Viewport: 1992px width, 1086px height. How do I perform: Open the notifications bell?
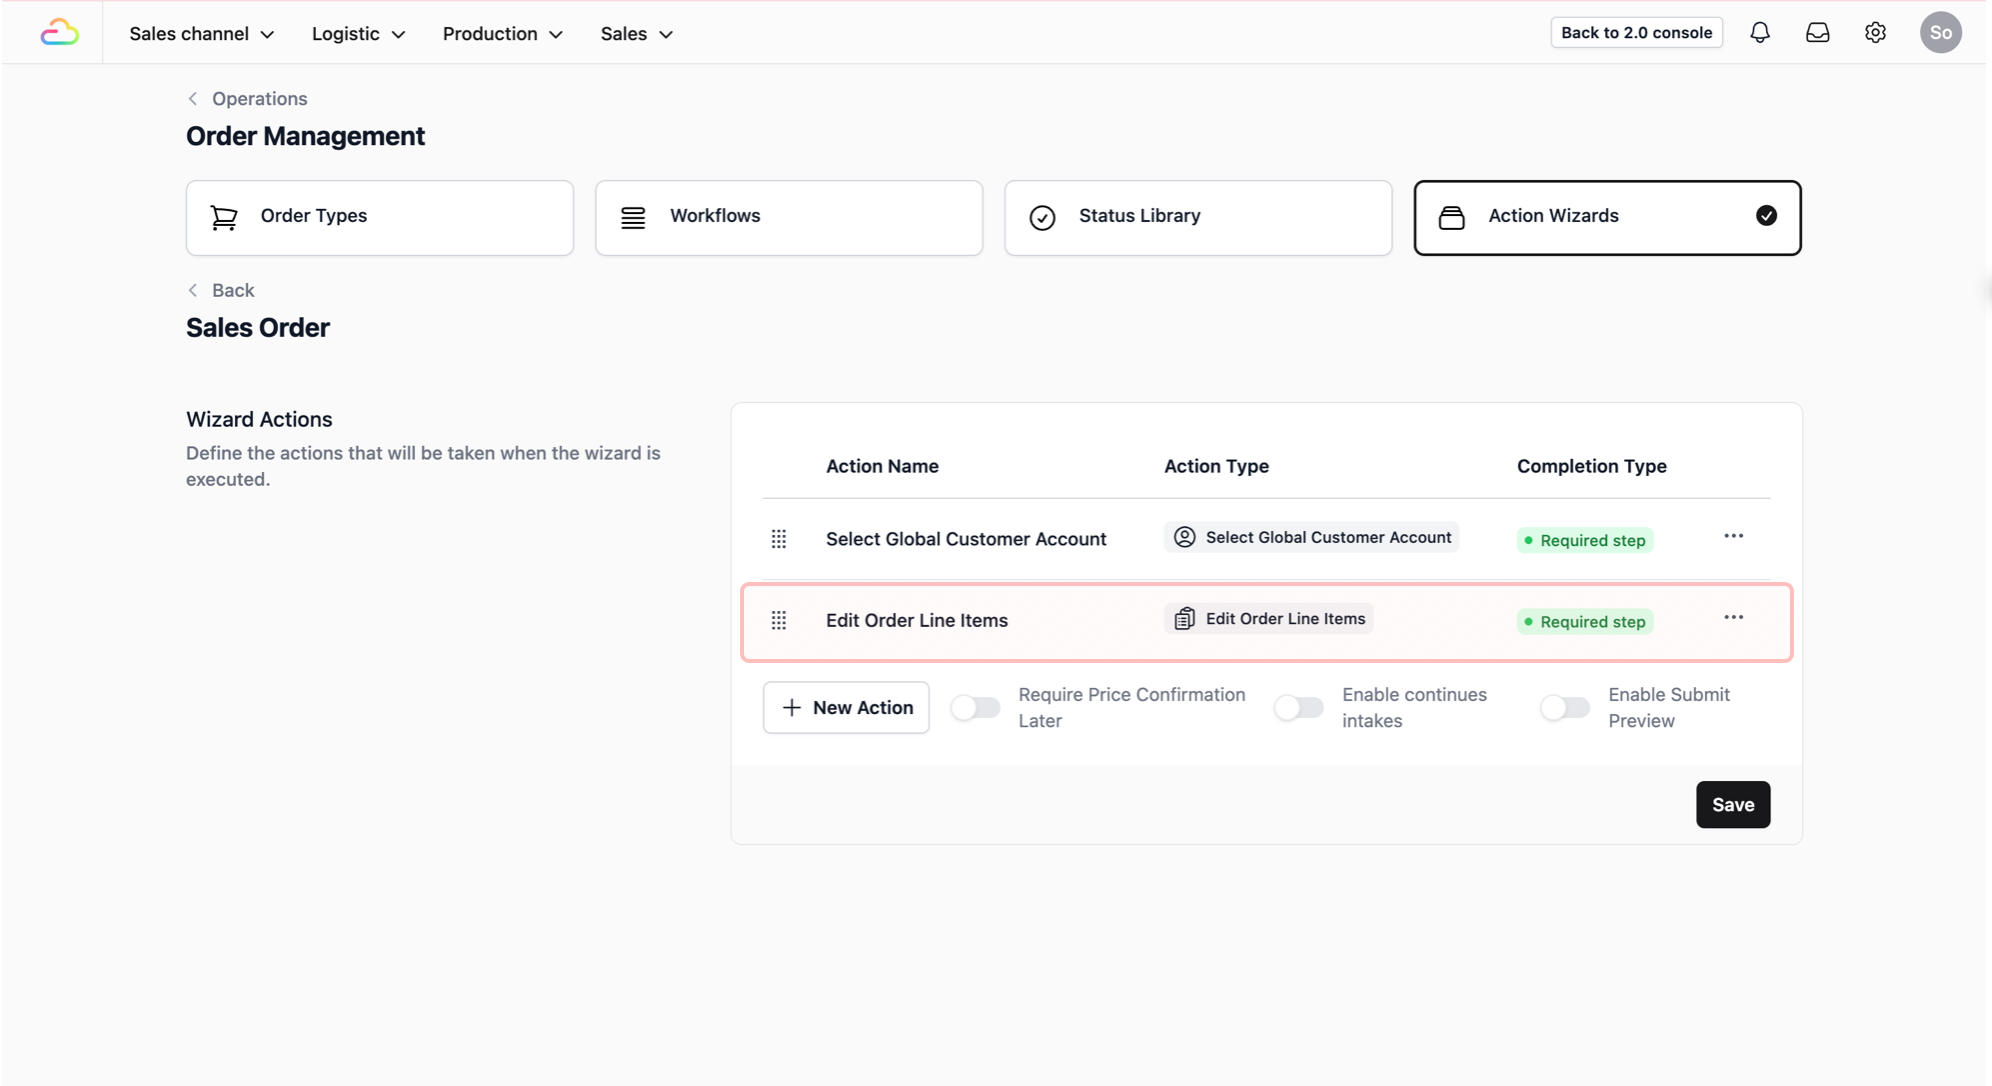(x=1759, y=33)
